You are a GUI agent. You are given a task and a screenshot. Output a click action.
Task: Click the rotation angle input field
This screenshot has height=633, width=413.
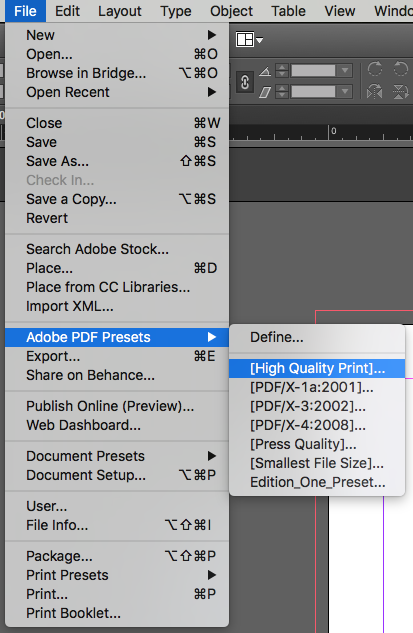(313, 71)
